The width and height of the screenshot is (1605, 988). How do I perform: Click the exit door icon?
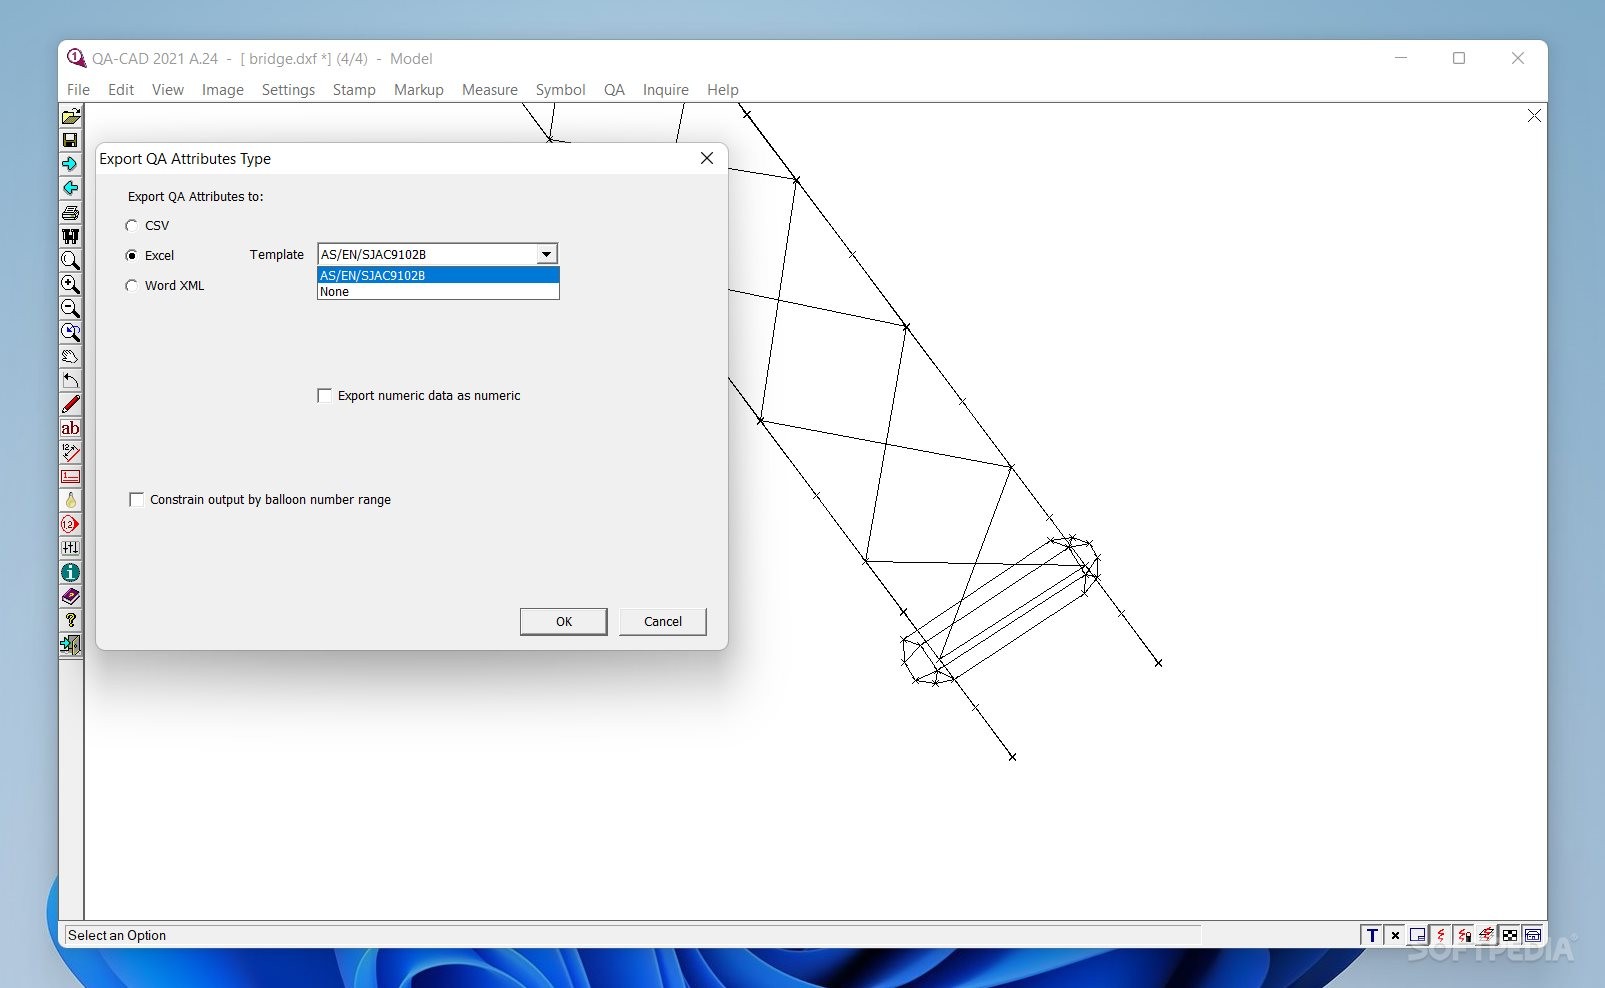tap(70, 645)
